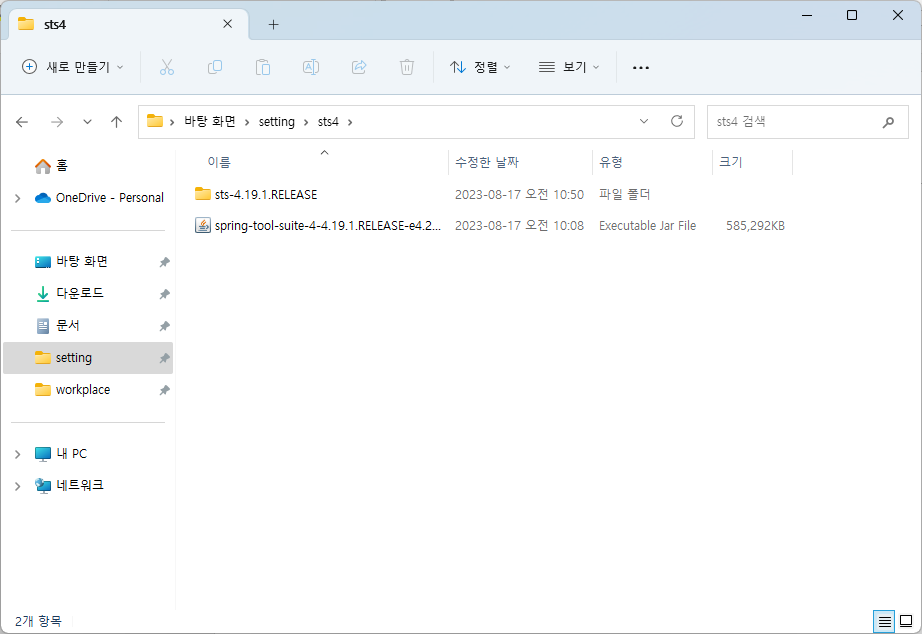Select the sts-4.19.1.RELEASE folder icon
922x634 pixels.
pos(203,193)
